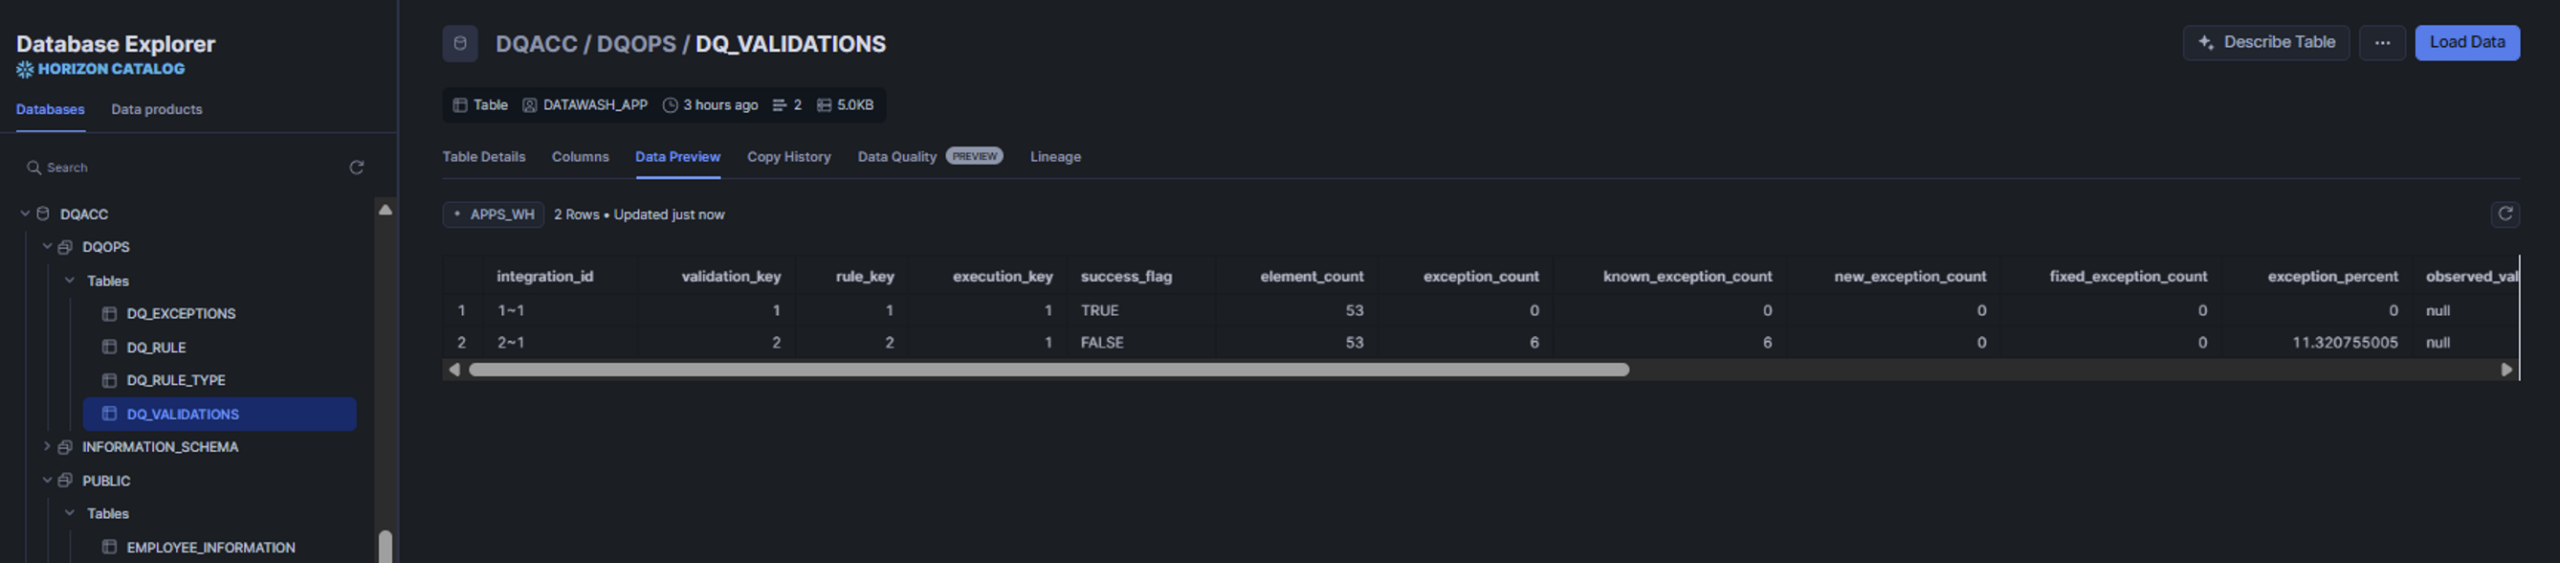Click the DQACC breadcrumb link
Image resolution: width=2560 pixels, height=563 pixels.
(x=537, y=44)
